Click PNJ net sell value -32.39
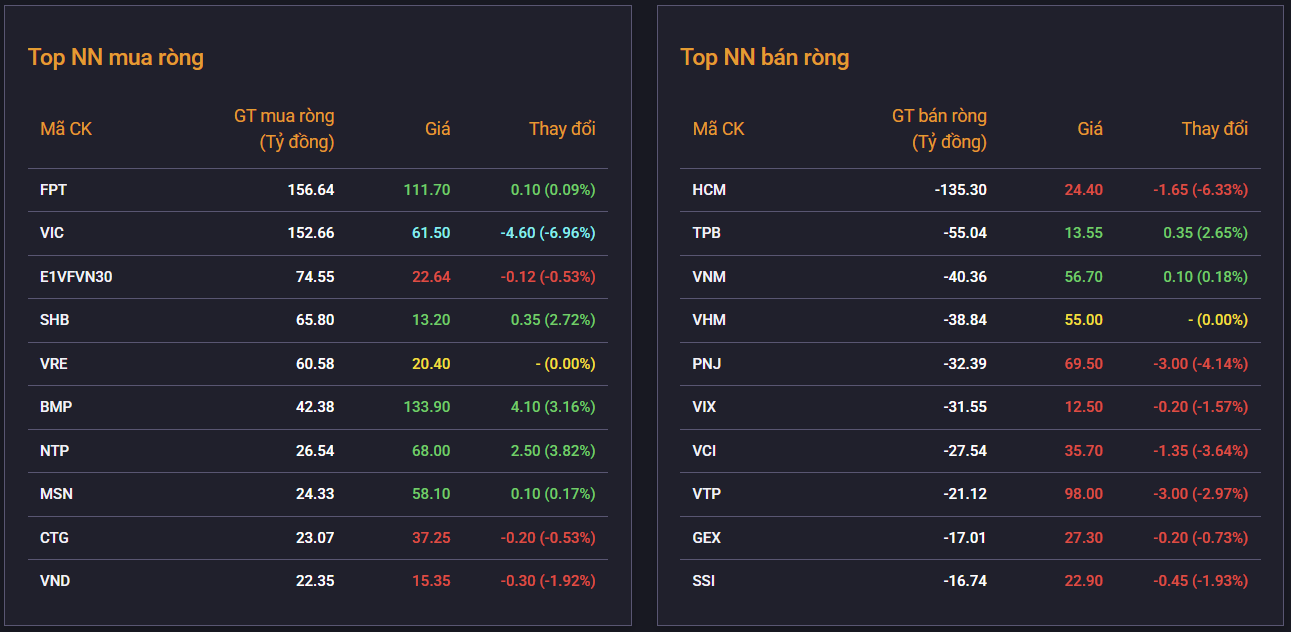1291x632 pixels. [965, 364]
